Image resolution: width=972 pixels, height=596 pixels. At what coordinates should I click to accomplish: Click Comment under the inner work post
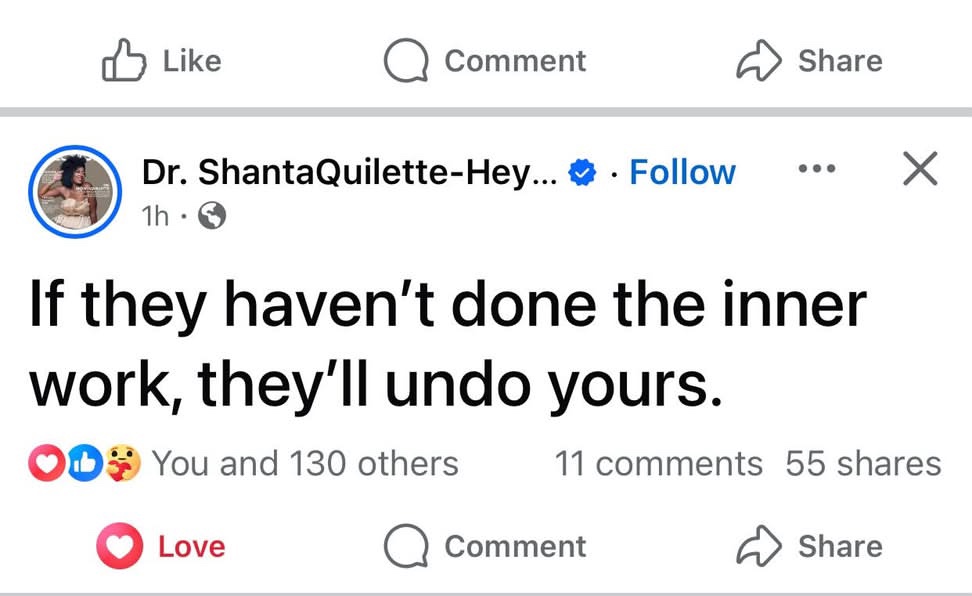(x=485, y=546)
